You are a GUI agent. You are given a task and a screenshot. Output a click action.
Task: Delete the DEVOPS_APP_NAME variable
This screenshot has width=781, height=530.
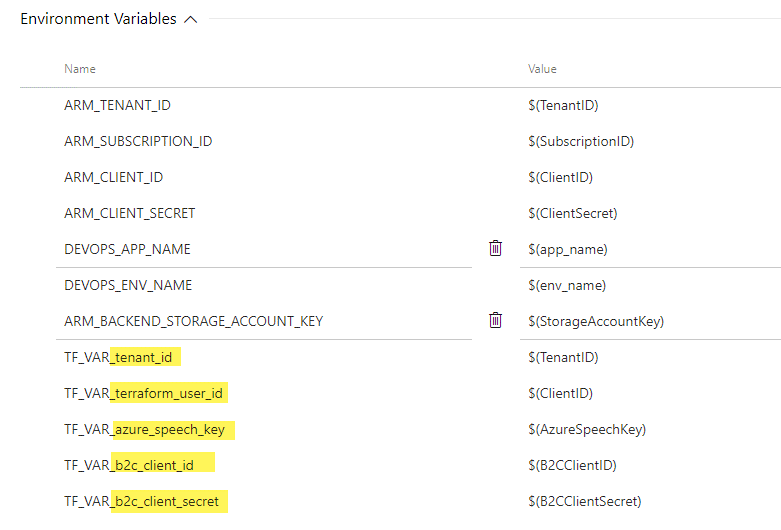(x=495, y=248)
